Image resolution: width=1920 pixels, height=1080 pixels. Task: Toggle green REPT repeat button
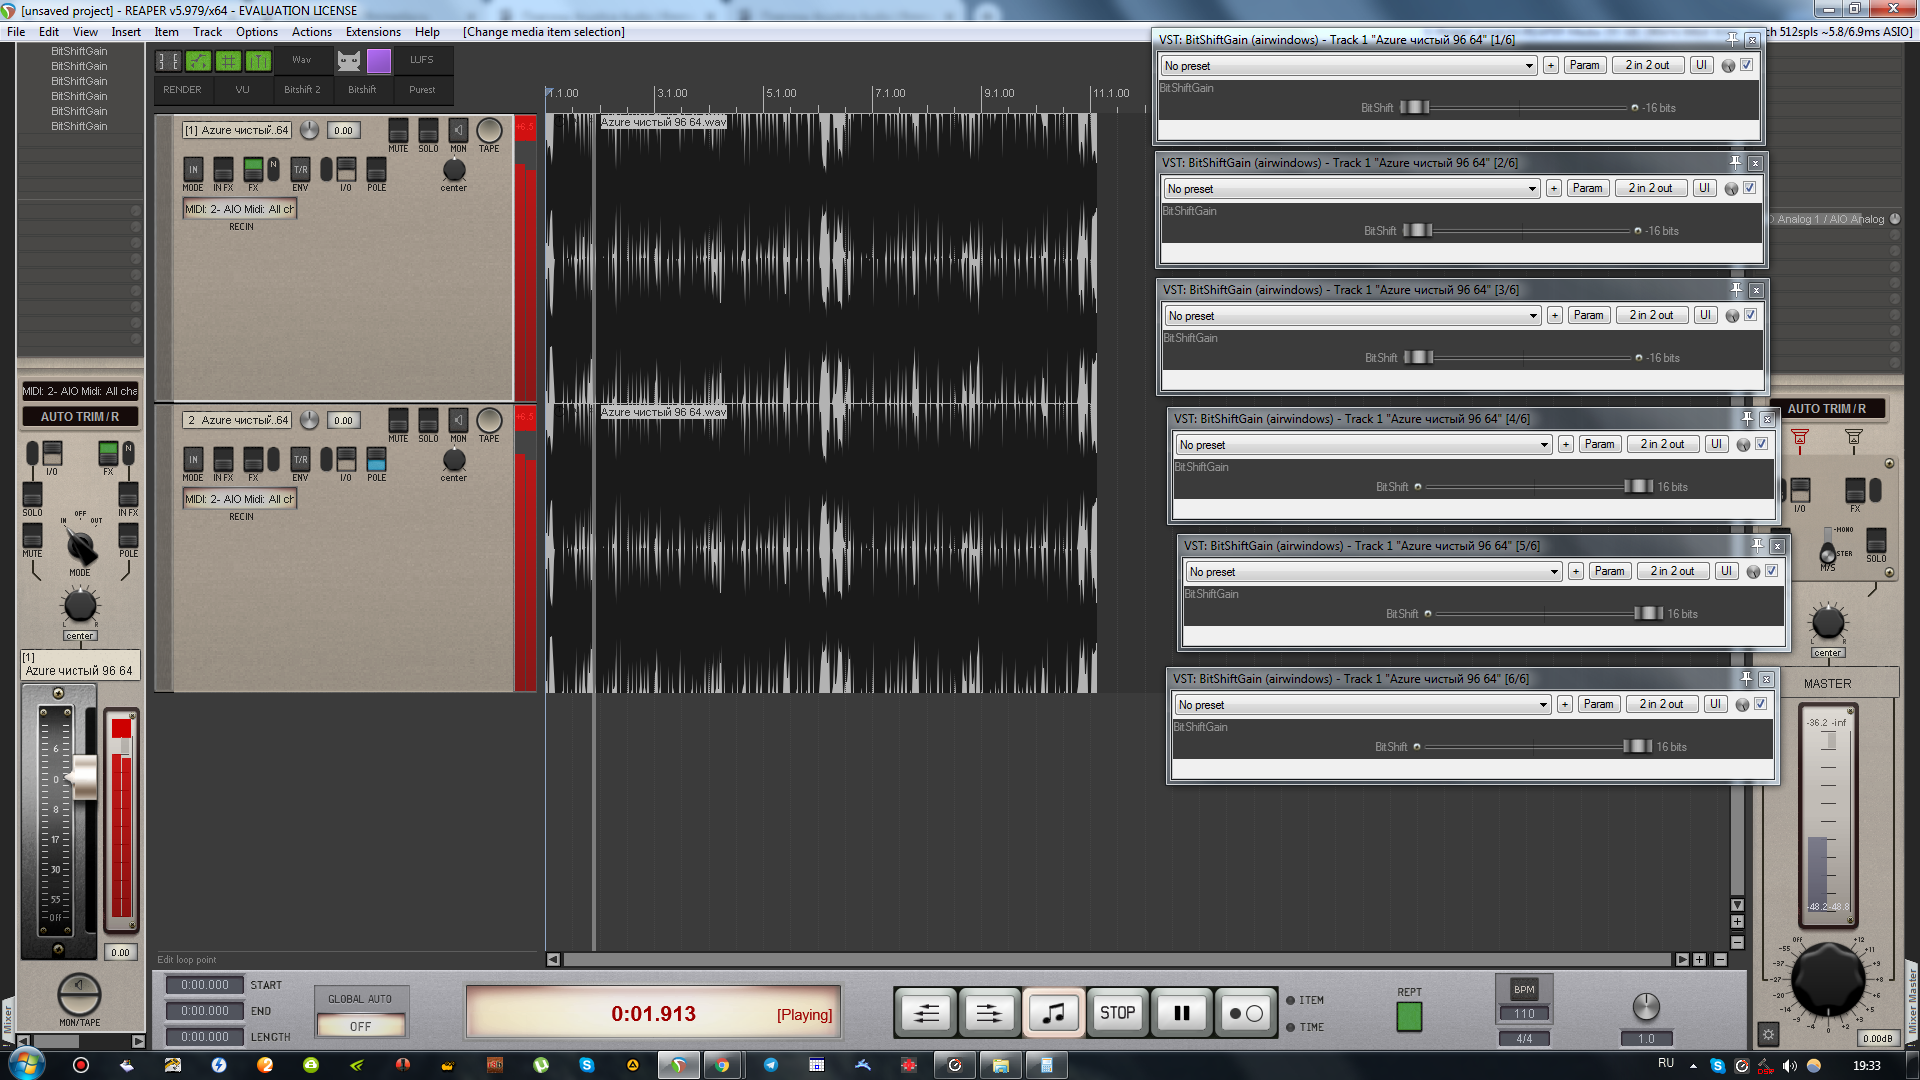(1409, 1017)
